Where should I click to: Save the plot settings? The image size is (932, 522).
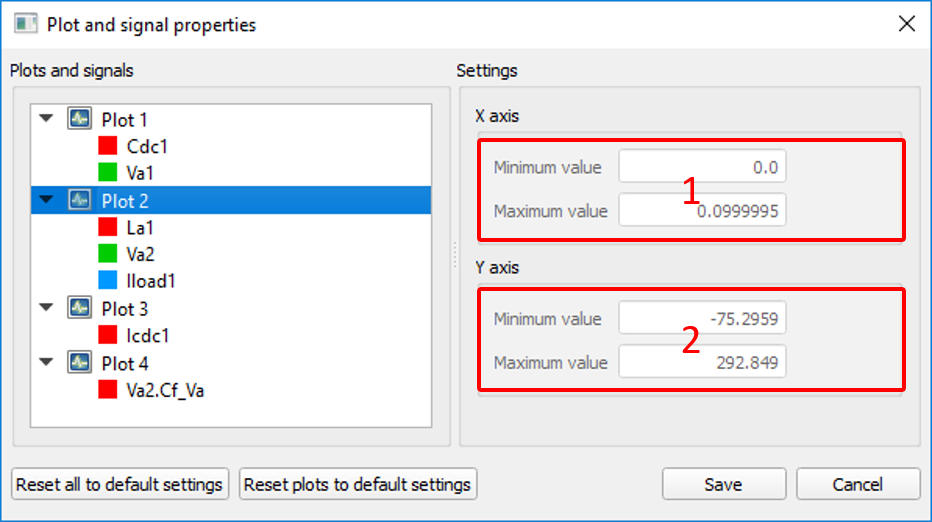(x=724, y=484)
